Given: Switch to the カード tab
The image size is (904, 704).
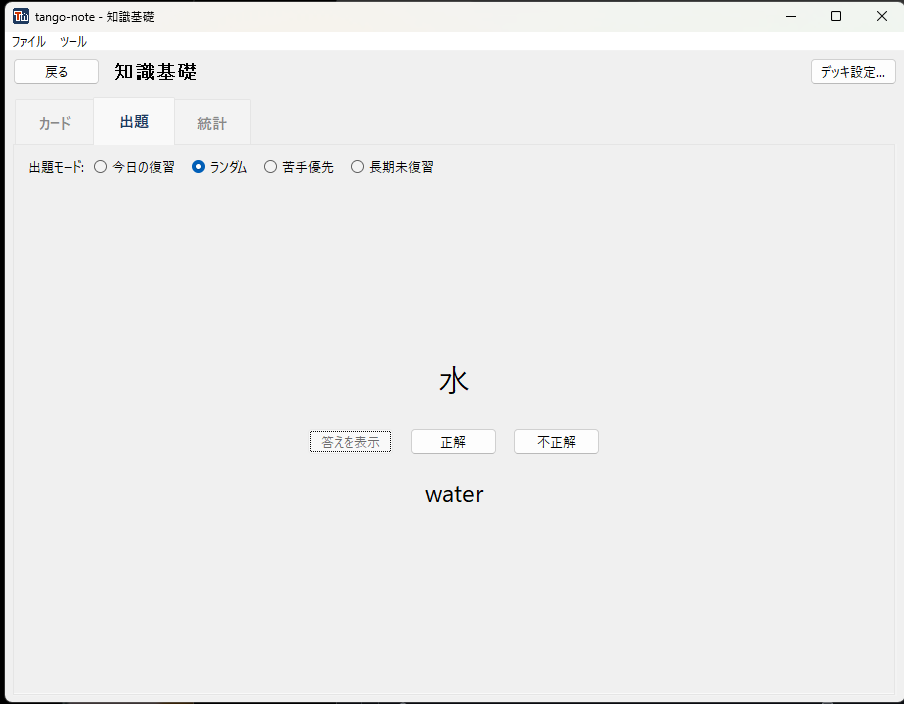Looking at the screenshot, I should pos(55,123).
